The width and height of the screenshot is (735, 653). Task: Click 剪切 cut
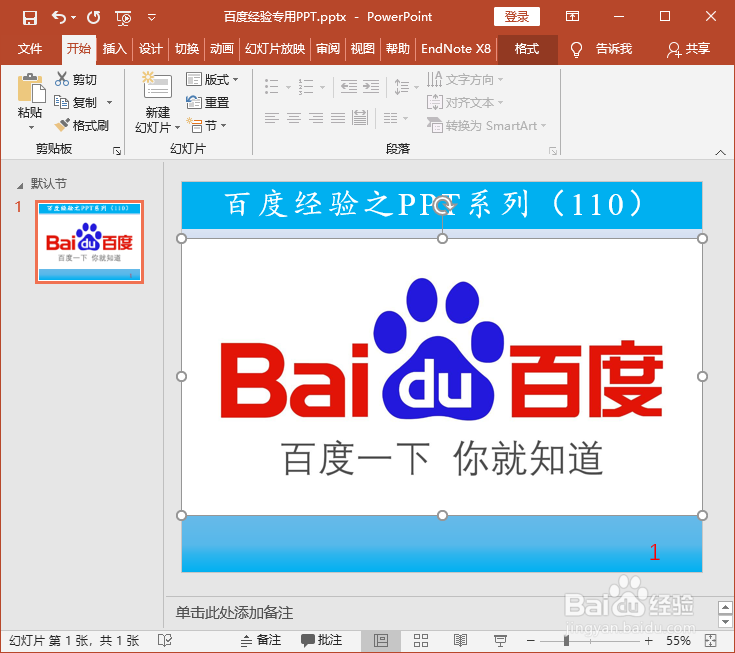click(x=75, y=79)
